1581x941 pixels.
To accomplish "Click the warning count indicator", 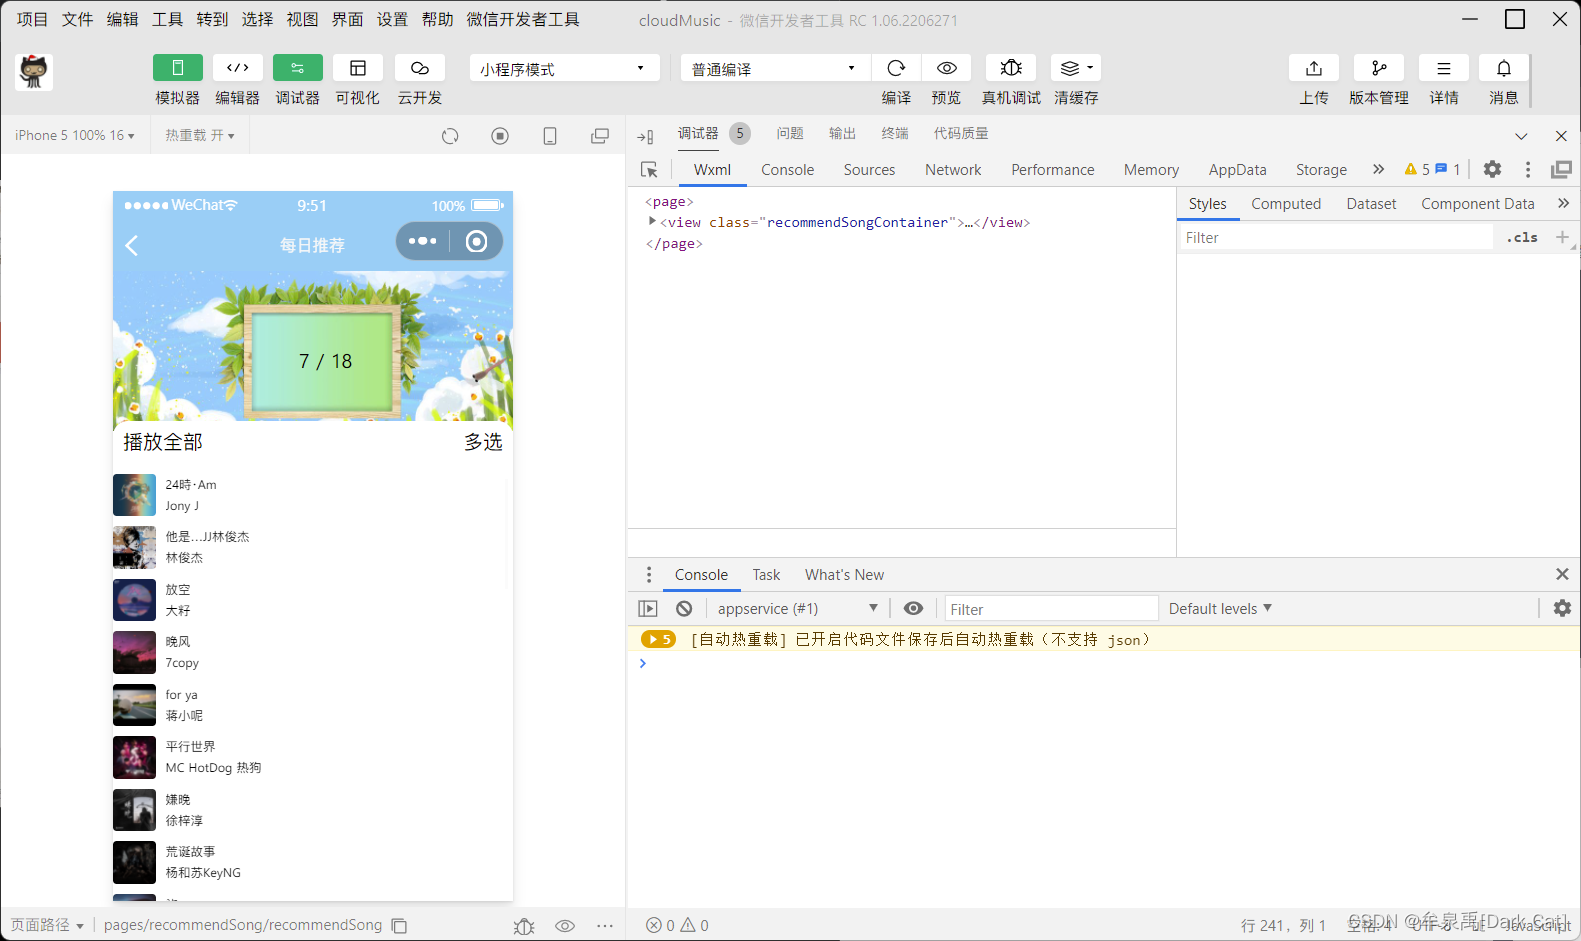I will pyautogui.click(x=1417, y=169).
